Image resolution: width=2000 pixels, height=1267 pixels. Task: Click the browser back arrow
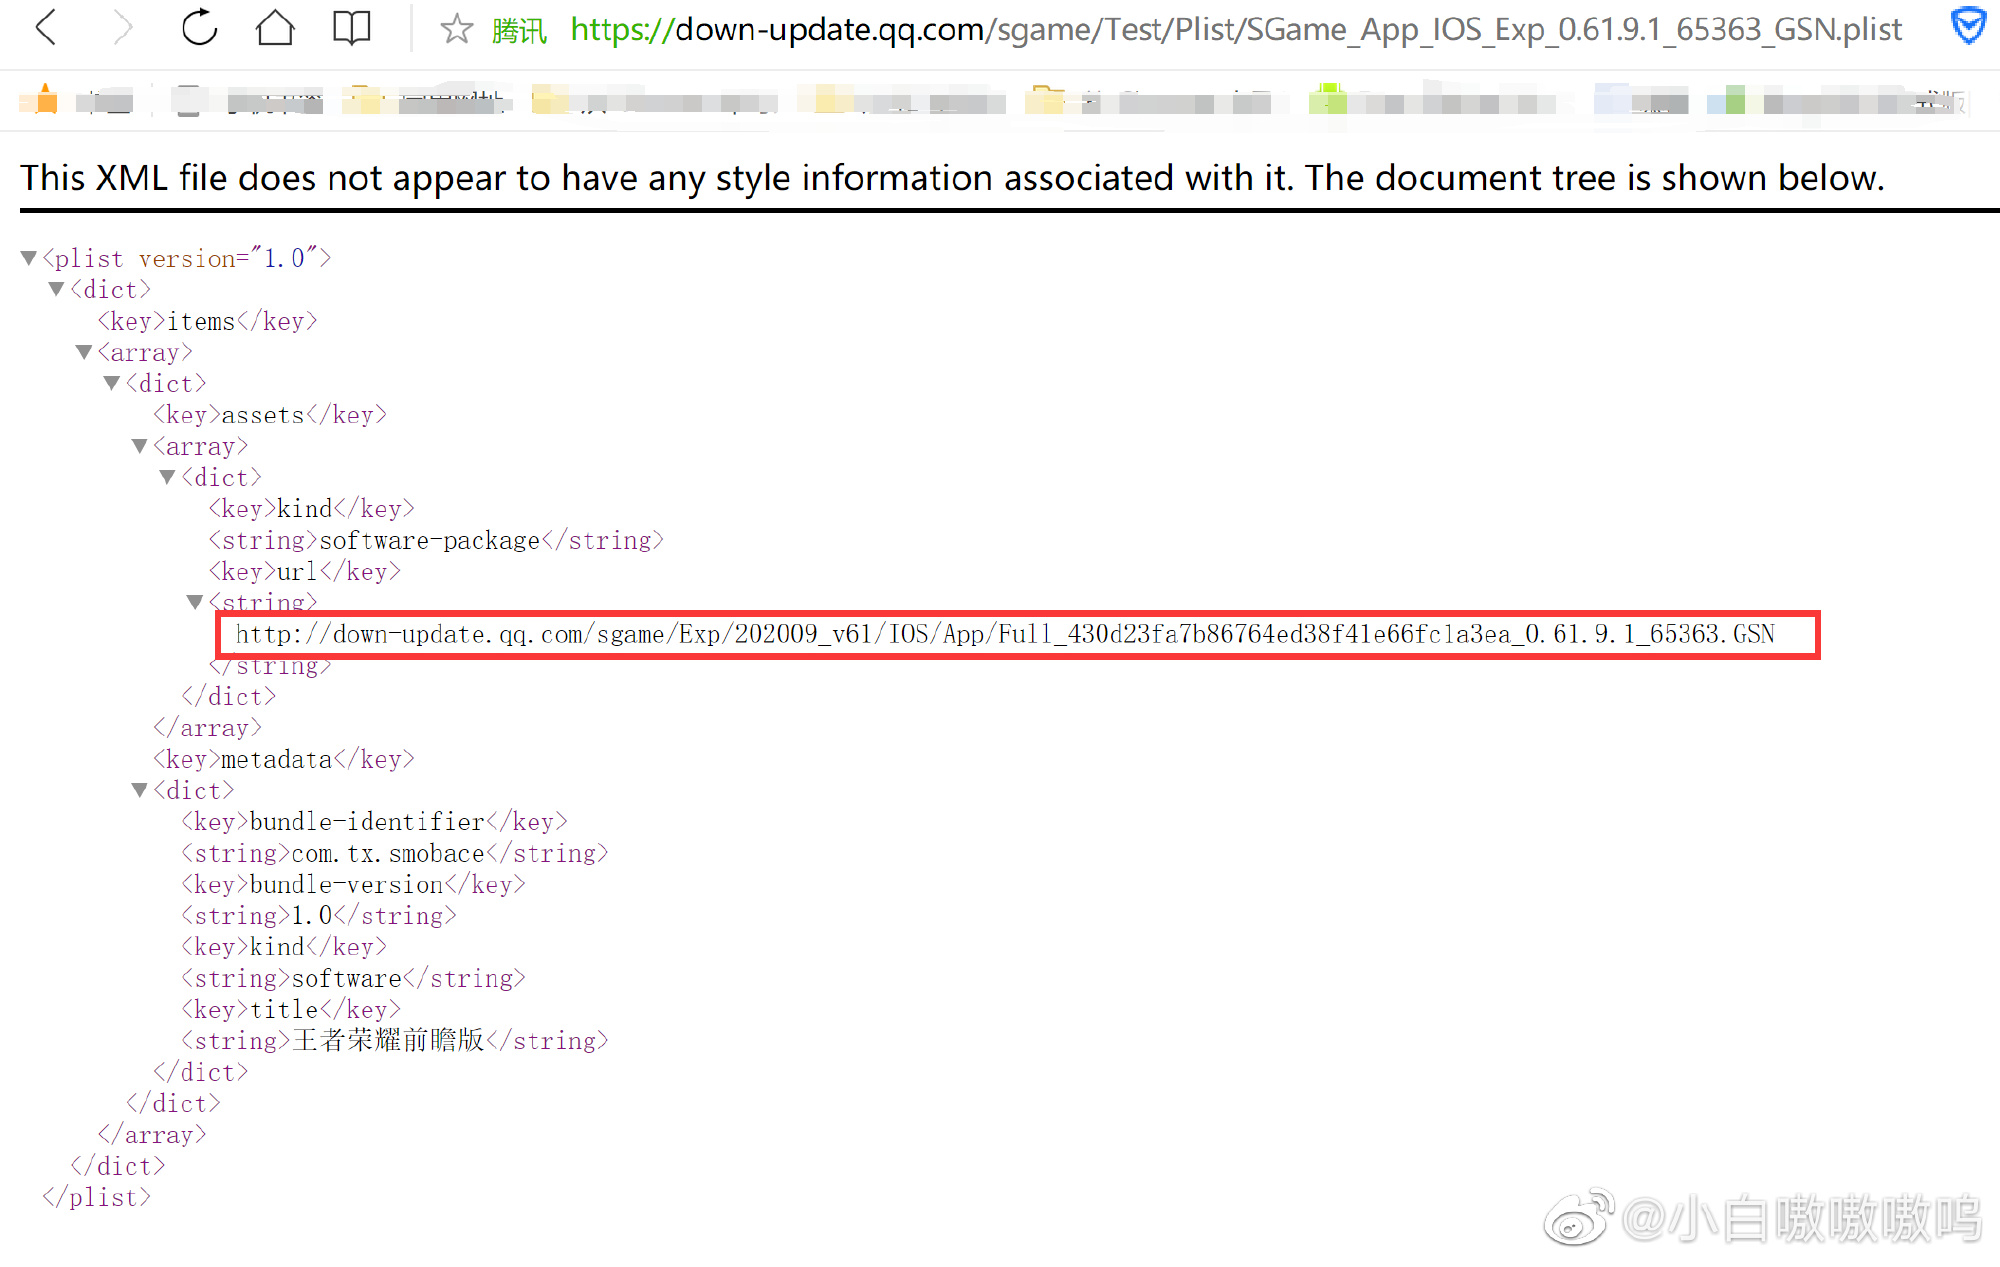(x=47, y=28)
